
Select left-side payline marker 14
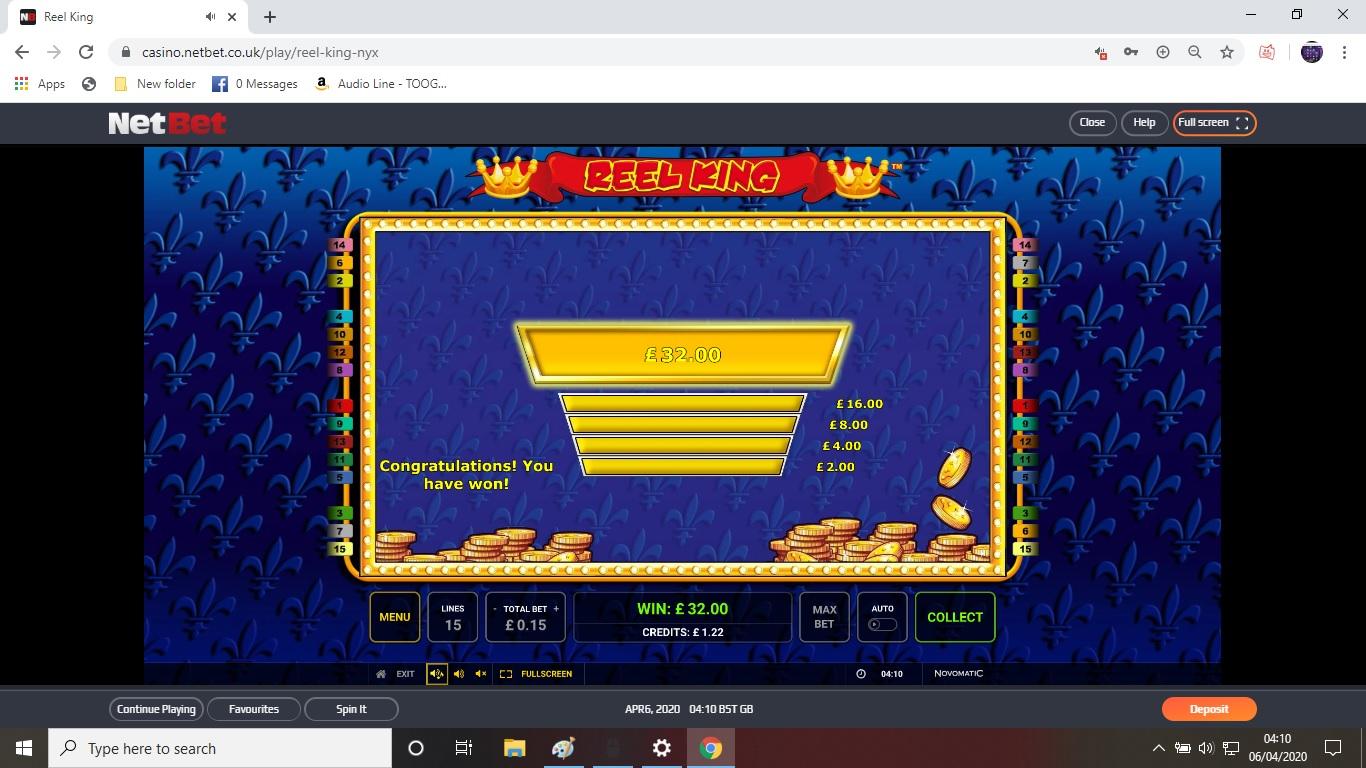[340, 245]
